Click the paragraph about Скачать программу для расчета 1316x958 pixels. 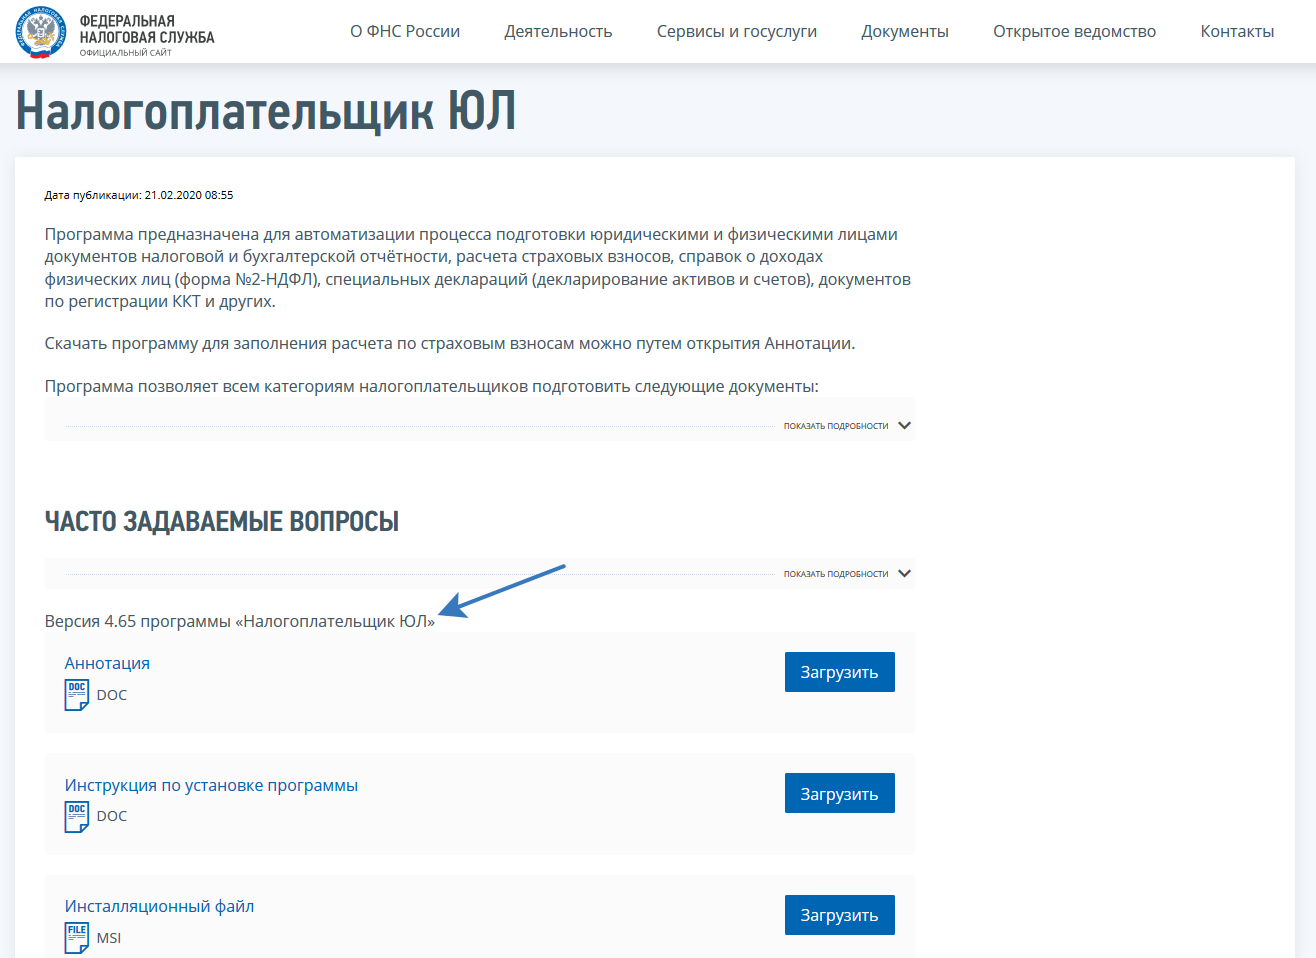450,343
